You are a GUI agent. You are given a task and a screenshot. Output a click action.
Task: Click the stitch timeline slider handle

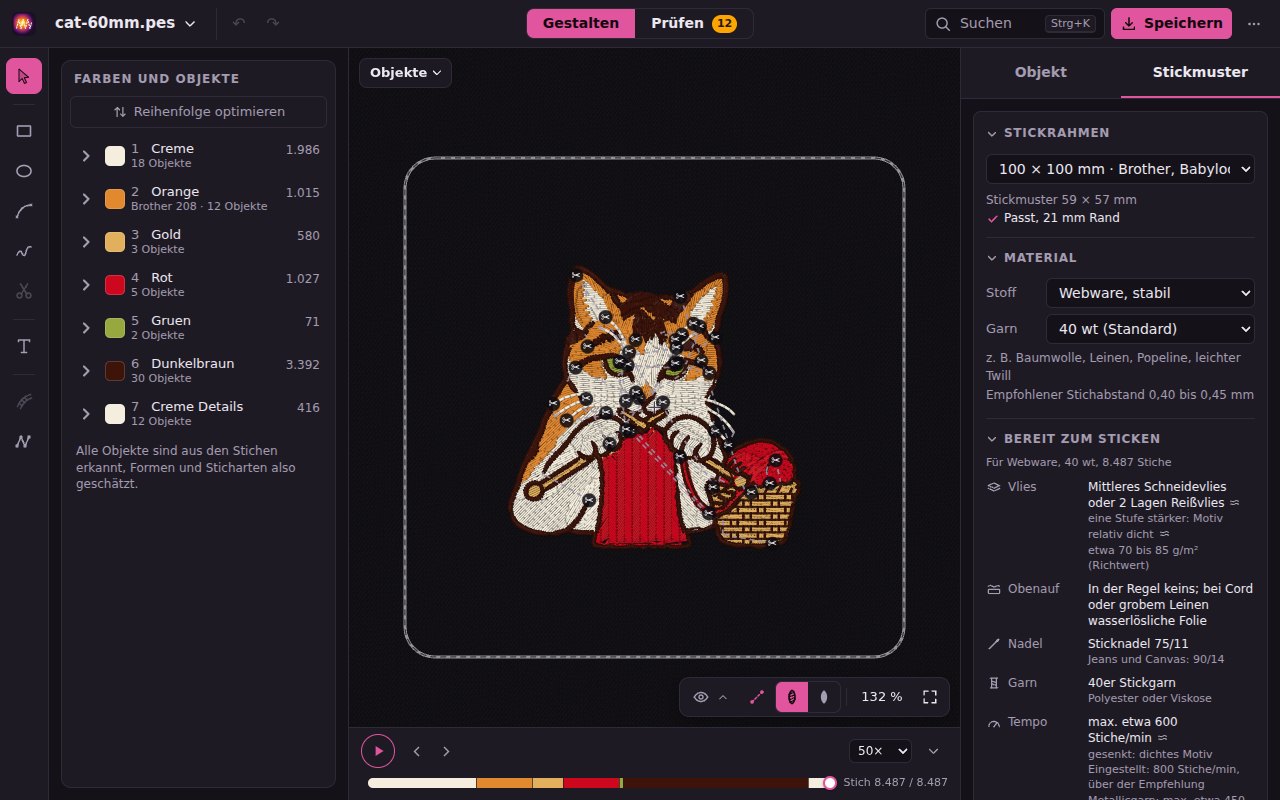point(830,783)
